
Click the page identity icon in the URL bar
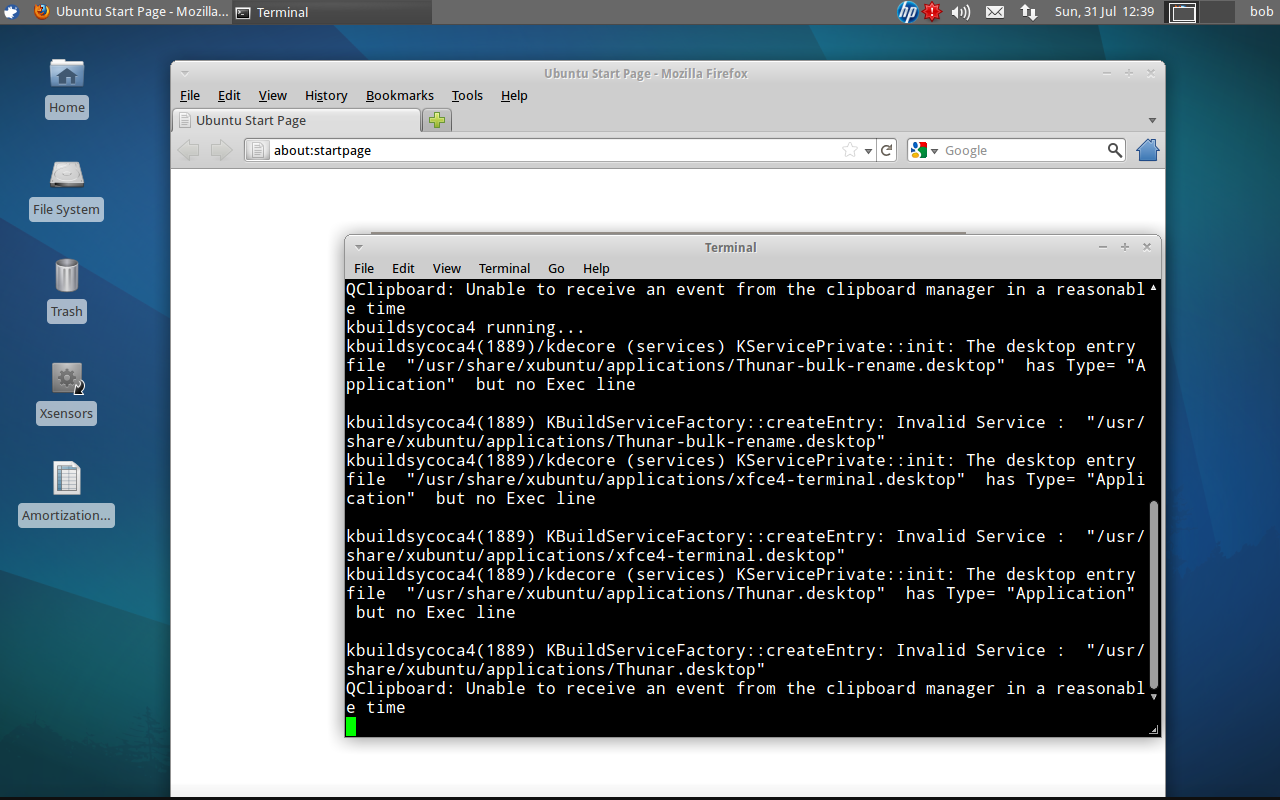[257, 150]
